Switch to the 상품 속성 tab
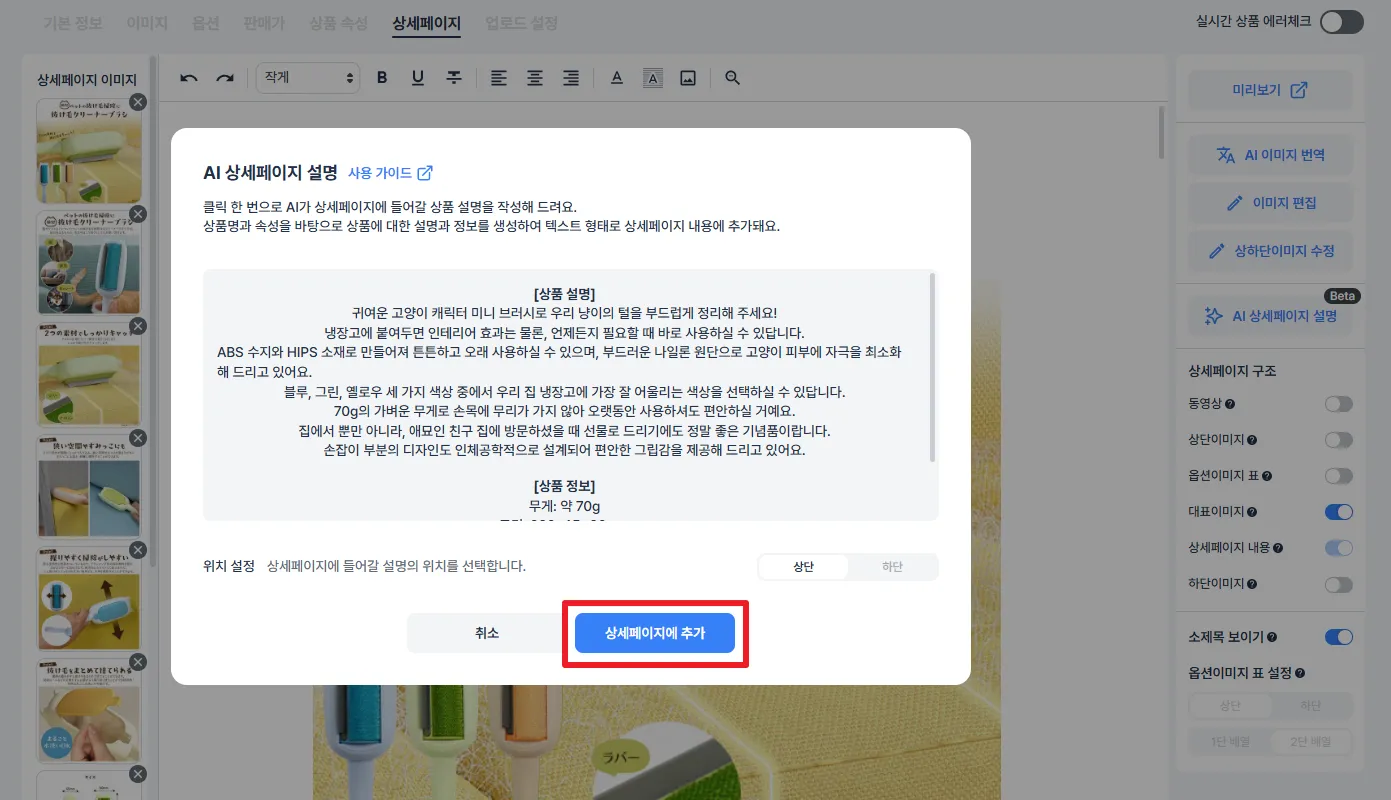 coord(339,22)
